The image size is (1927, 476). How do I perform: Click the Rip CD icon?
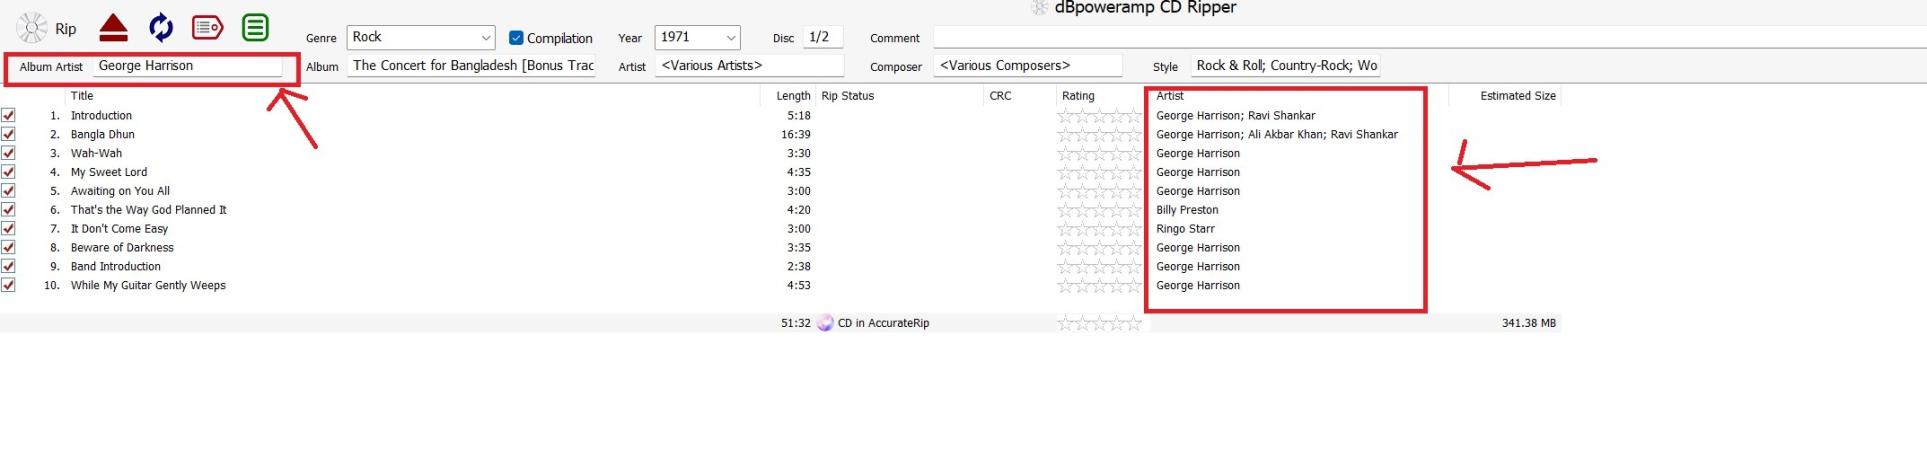[x=33, y=28]
